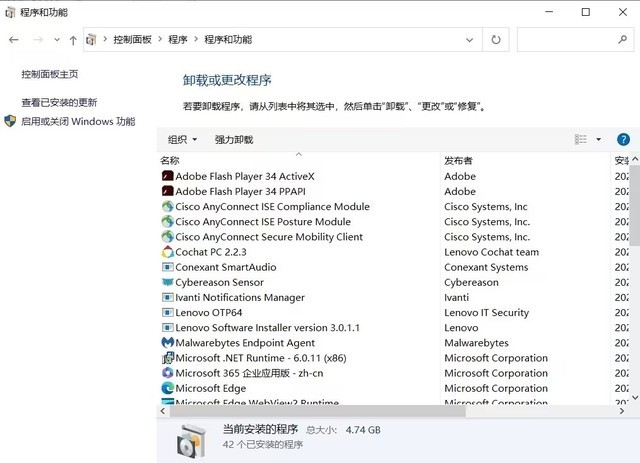640x463 pixels.
Task: Click the vertical scrollbar thumb
Action: point(635,206)
